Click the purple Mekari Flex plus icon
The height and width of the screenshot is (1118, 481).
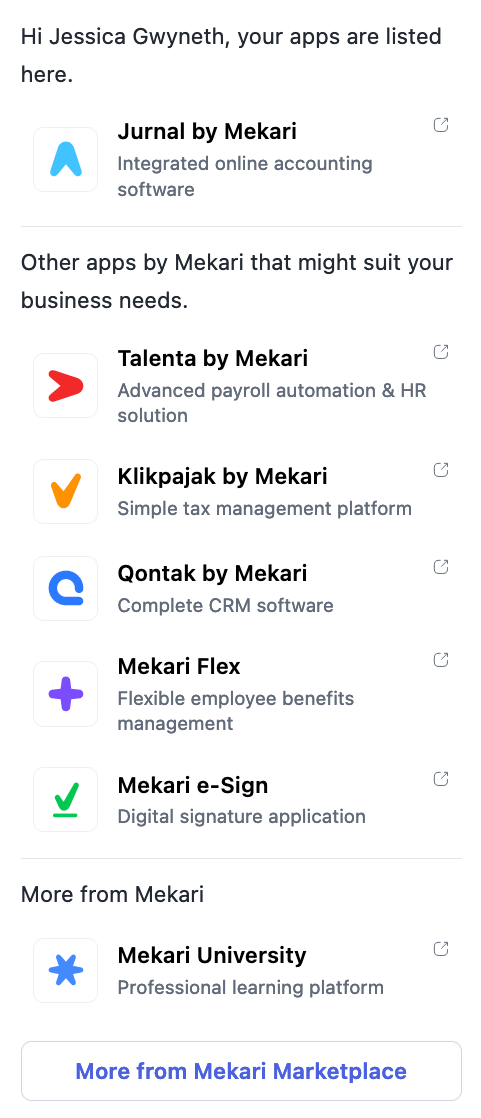coord(66,694)
